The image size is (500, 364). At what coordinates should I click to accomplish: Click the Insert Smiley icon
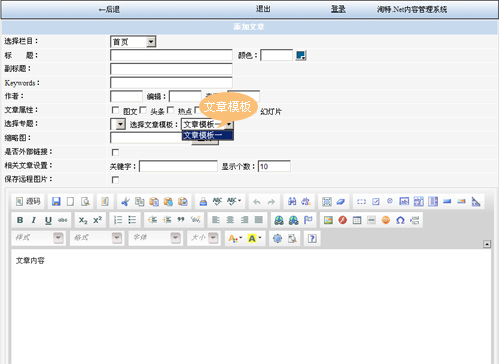pos(386,220)
